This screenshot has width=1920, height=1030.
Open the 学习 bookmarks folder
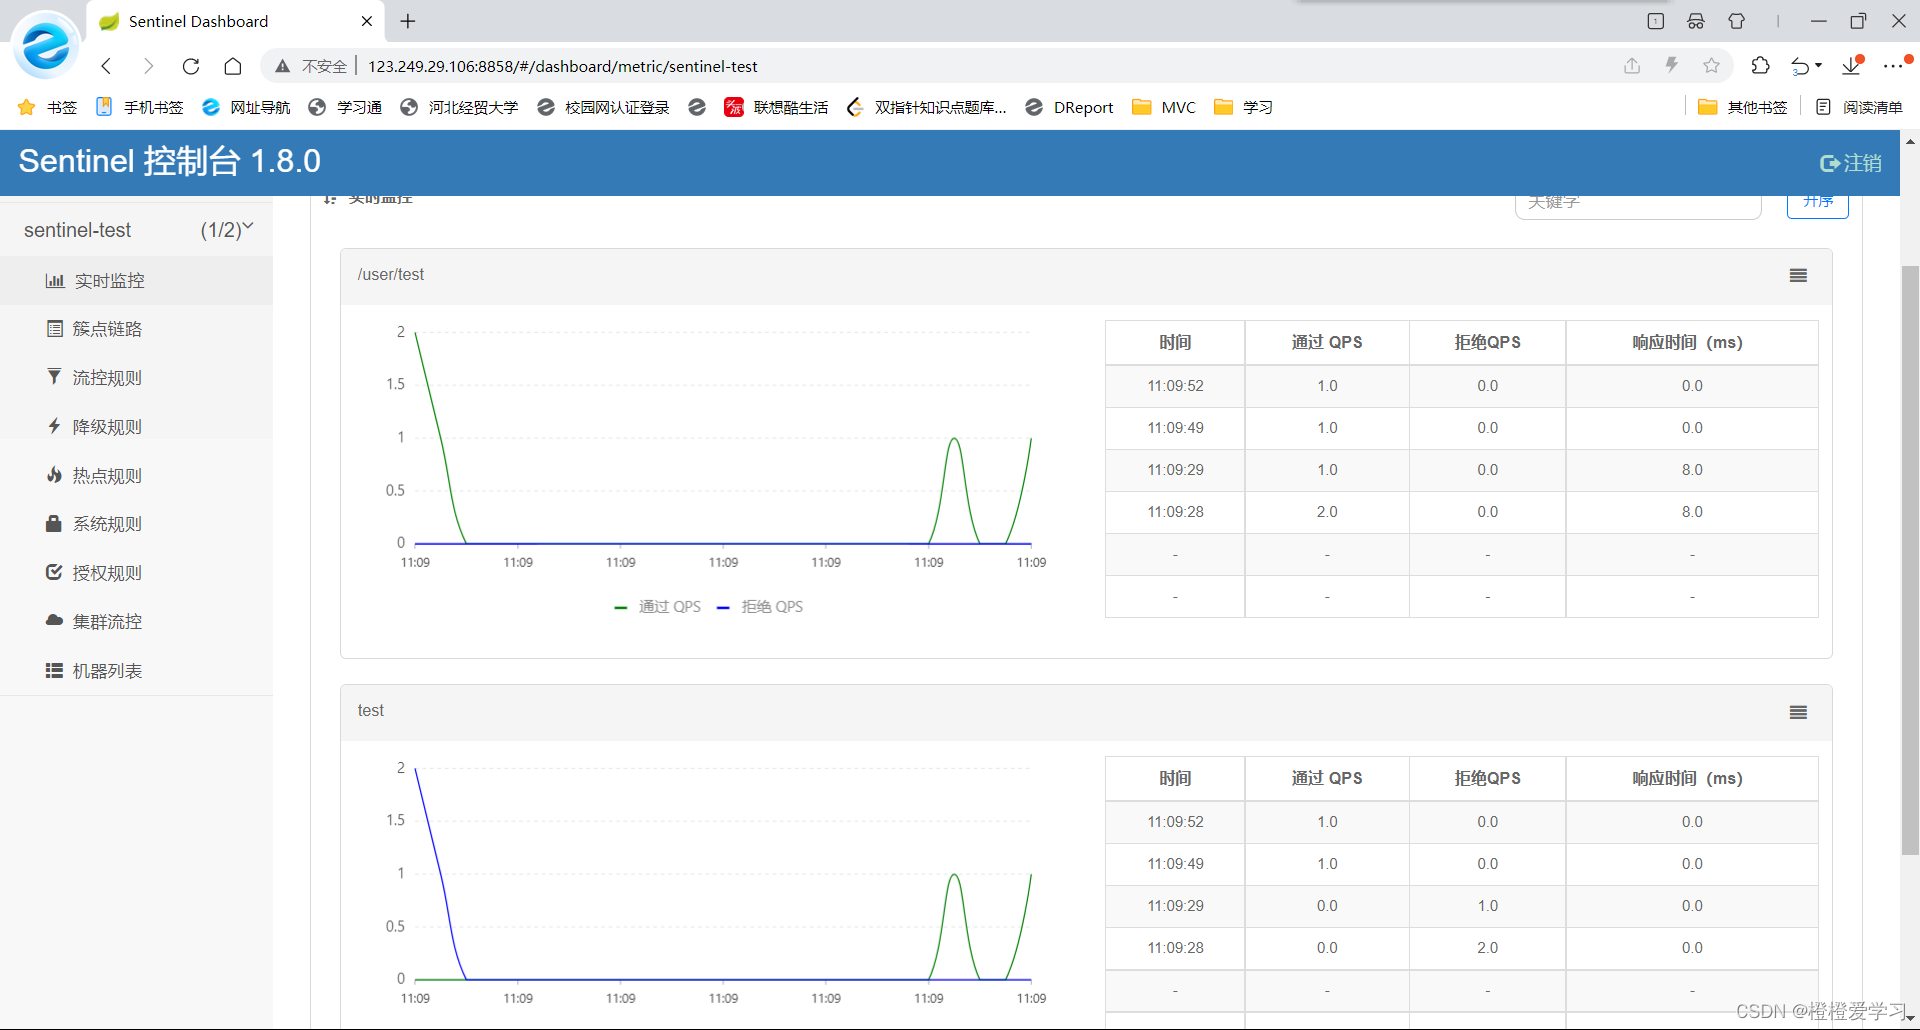(1243, 107)
